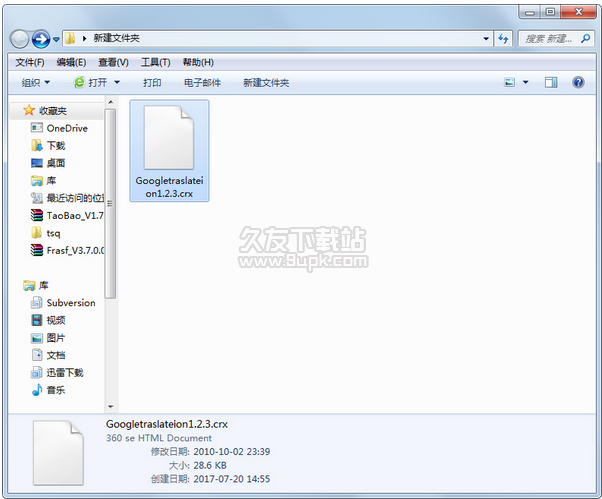Select the 库 libraries group header
The width and height of the screenshot is (602, 499).
(43, 285)
